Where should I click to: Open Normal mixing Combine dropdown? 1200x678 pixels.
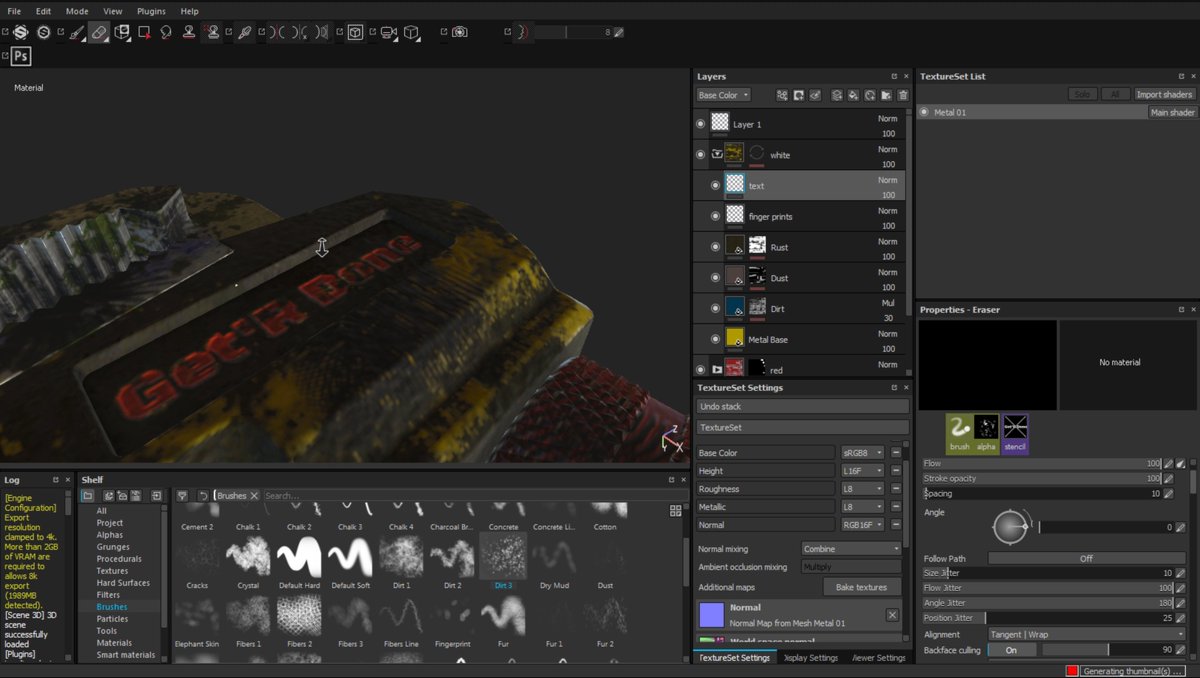852,549
